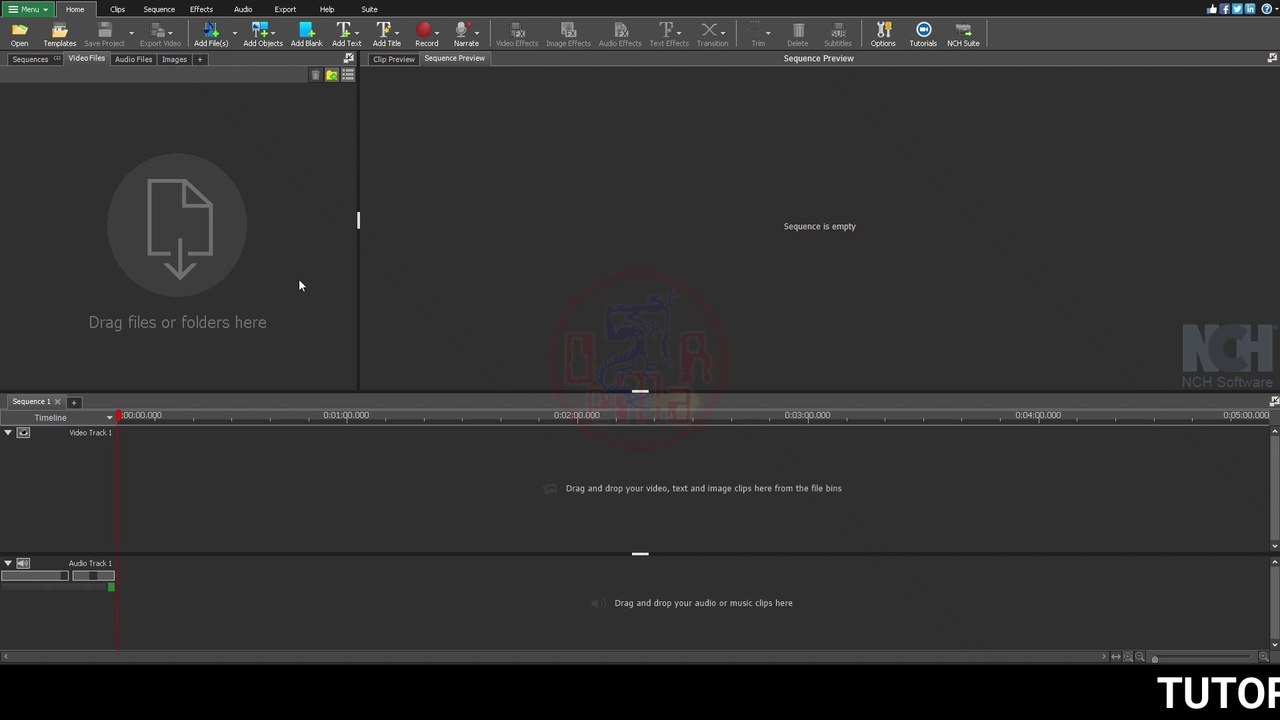Undock the file bin panel
Image resolution: width=1280 pixels, height=720 pixels.
pos(349,58)
